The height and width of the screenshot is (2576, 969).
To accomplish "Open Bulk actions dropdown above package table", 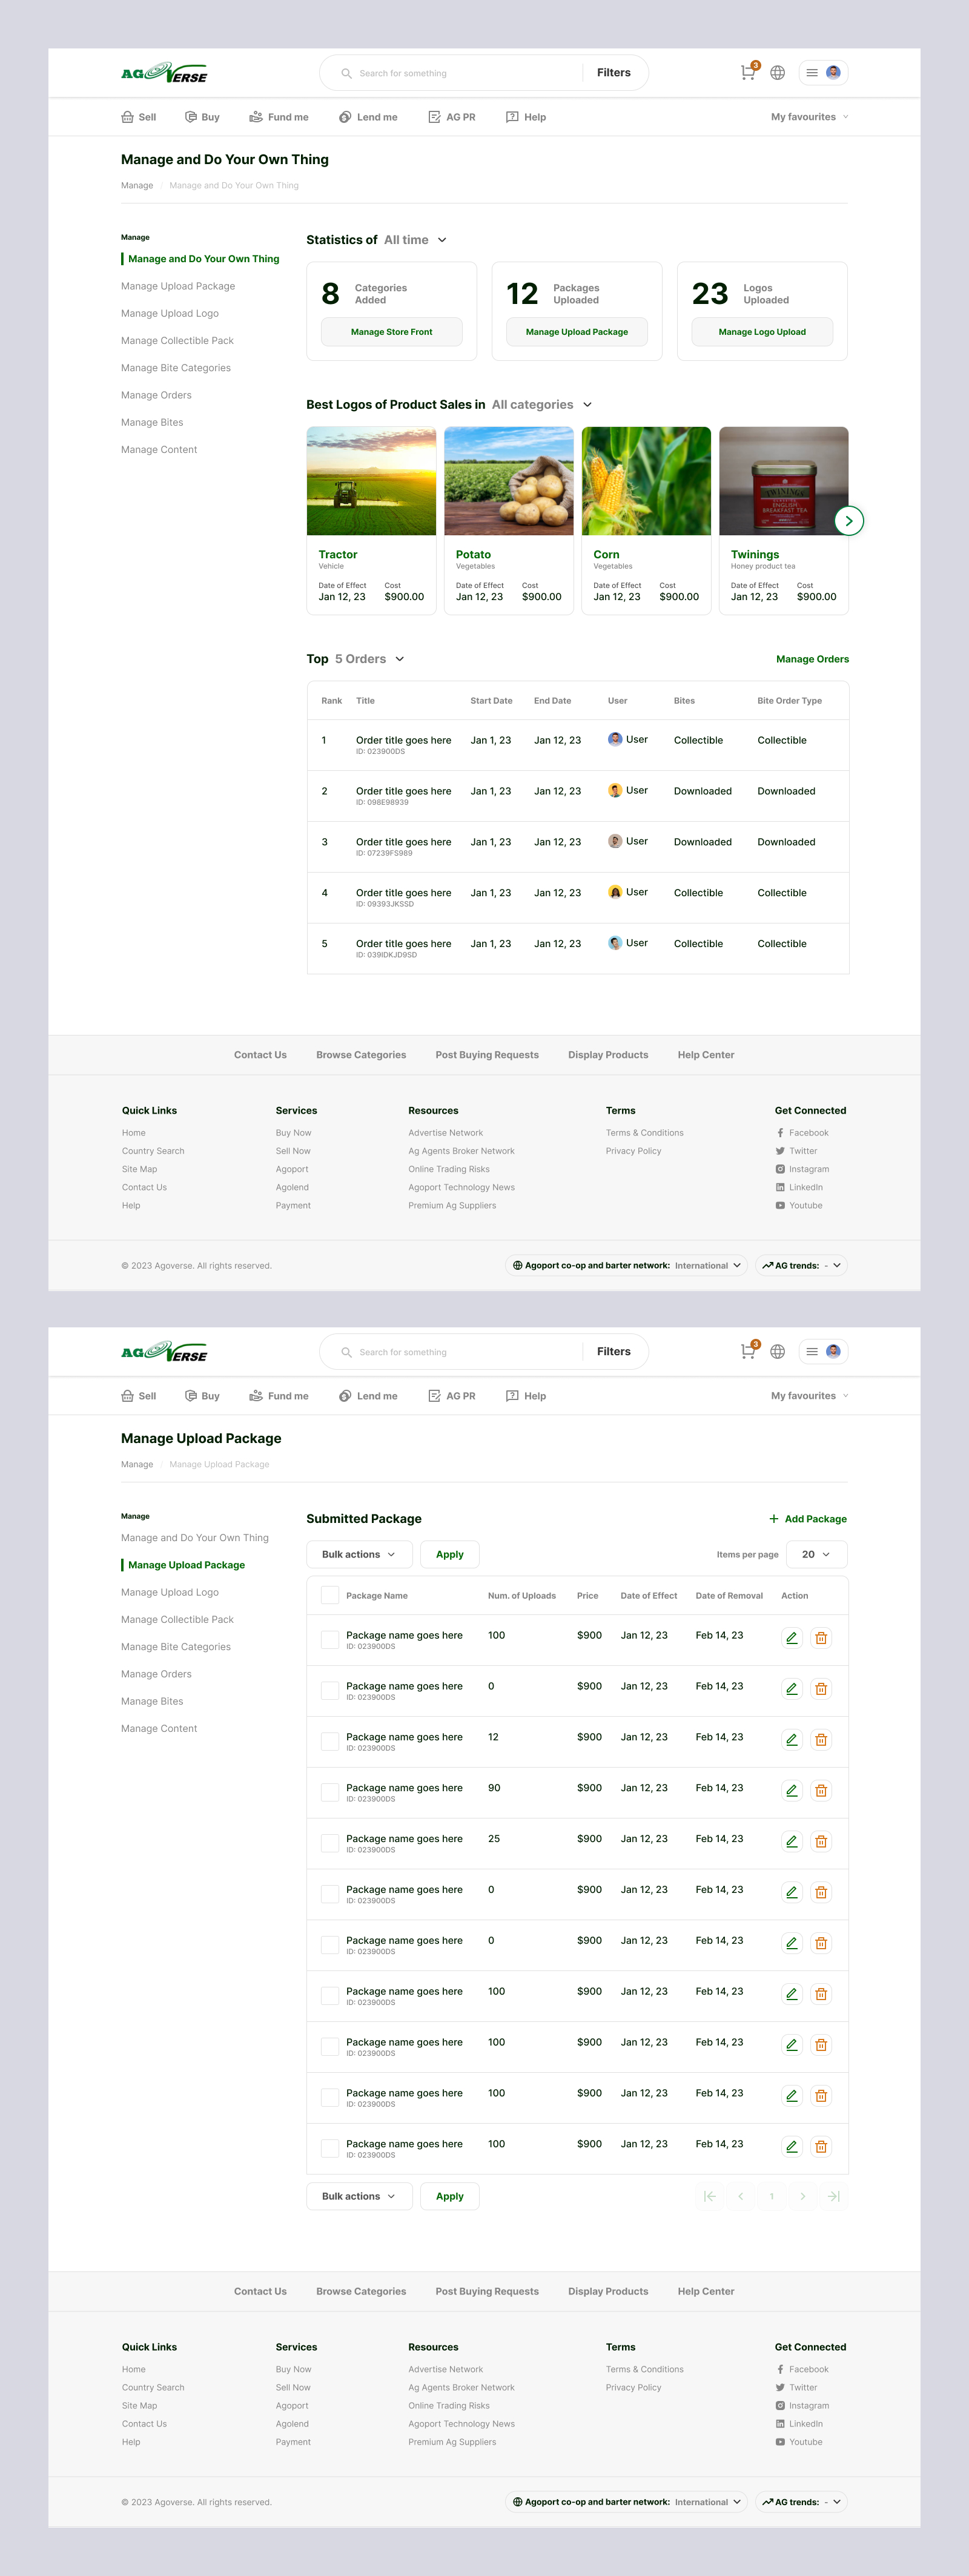I will pyautogui.click(x=359, y=1554).
